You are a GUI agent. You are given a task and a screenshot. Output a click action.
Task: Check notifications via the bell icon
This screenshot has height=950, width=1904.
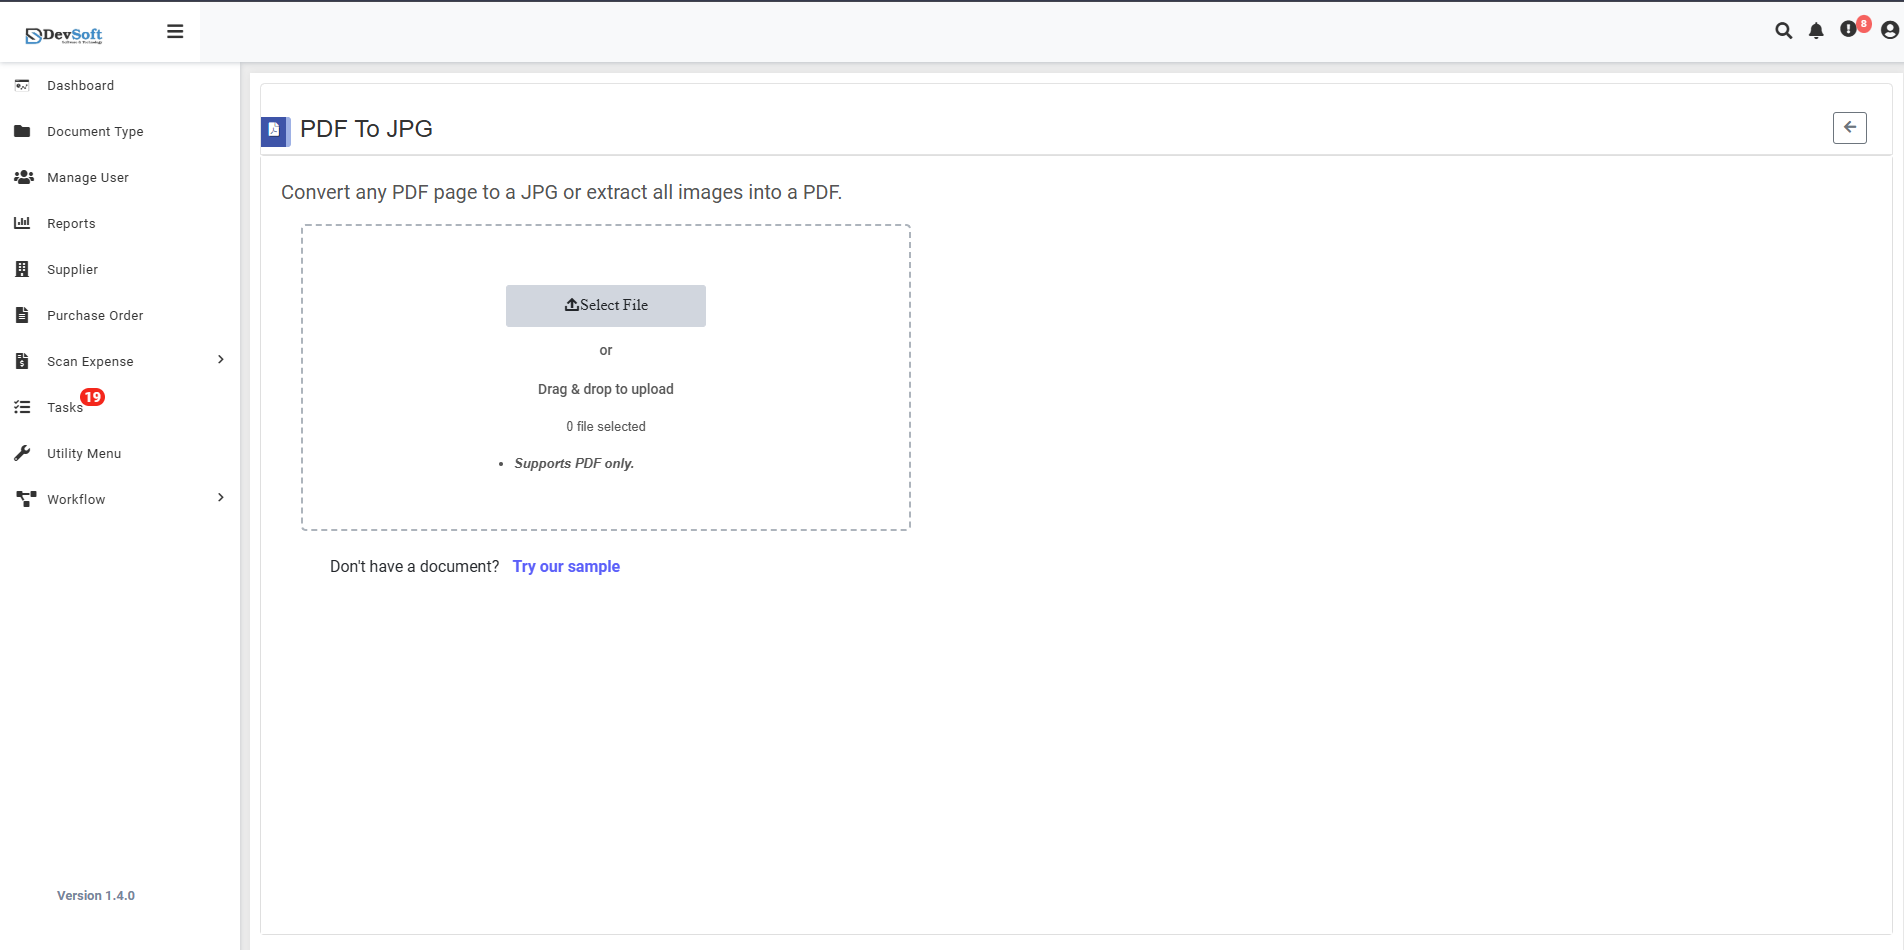(x=1817, y=30)
